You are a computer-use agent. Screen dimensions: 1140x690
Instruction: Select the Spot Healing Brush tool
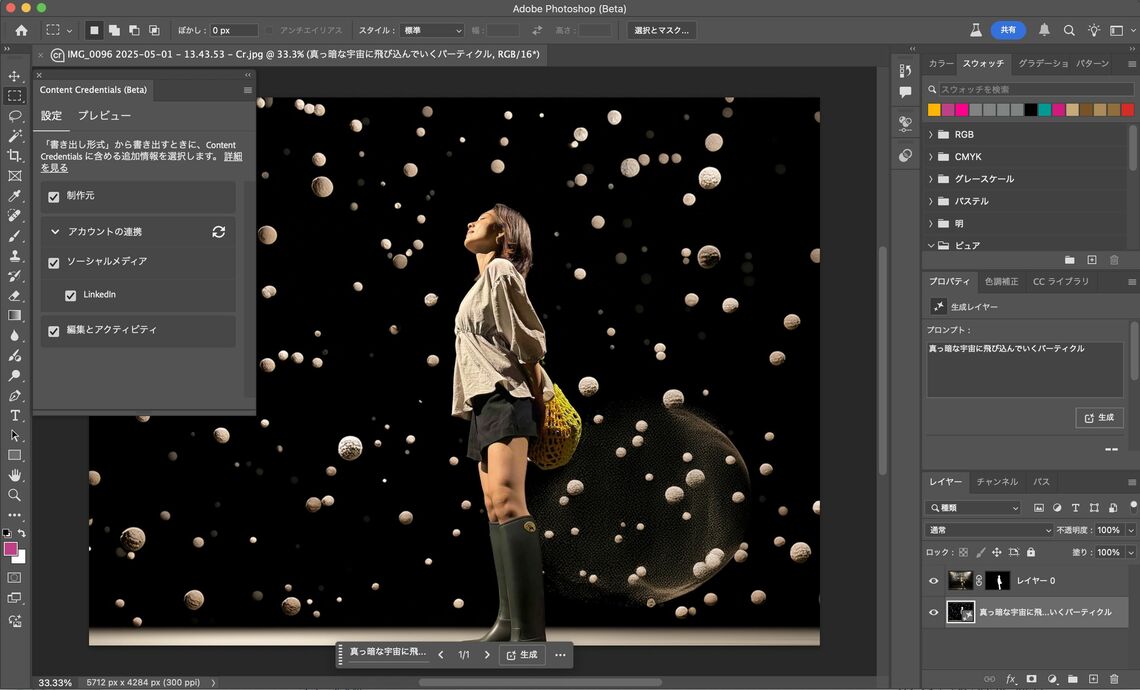pos(15,215)
